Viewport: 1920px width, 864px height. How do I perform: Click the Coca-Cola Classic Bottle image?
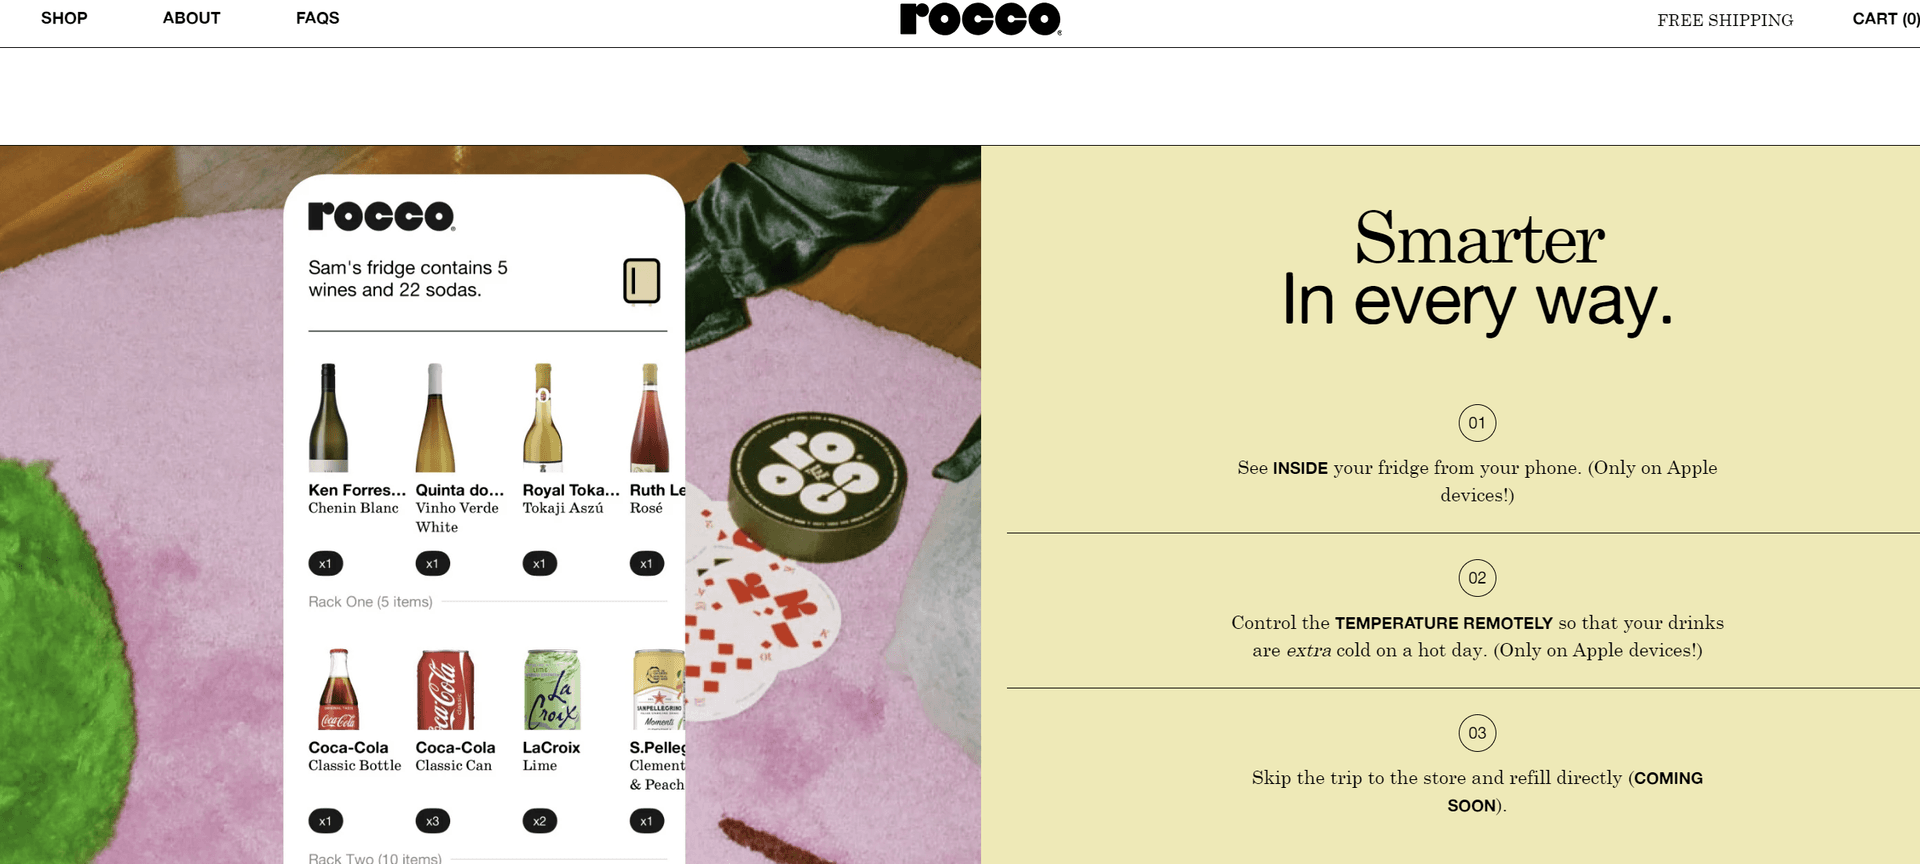pyautogui.click(x=338, y=689)
